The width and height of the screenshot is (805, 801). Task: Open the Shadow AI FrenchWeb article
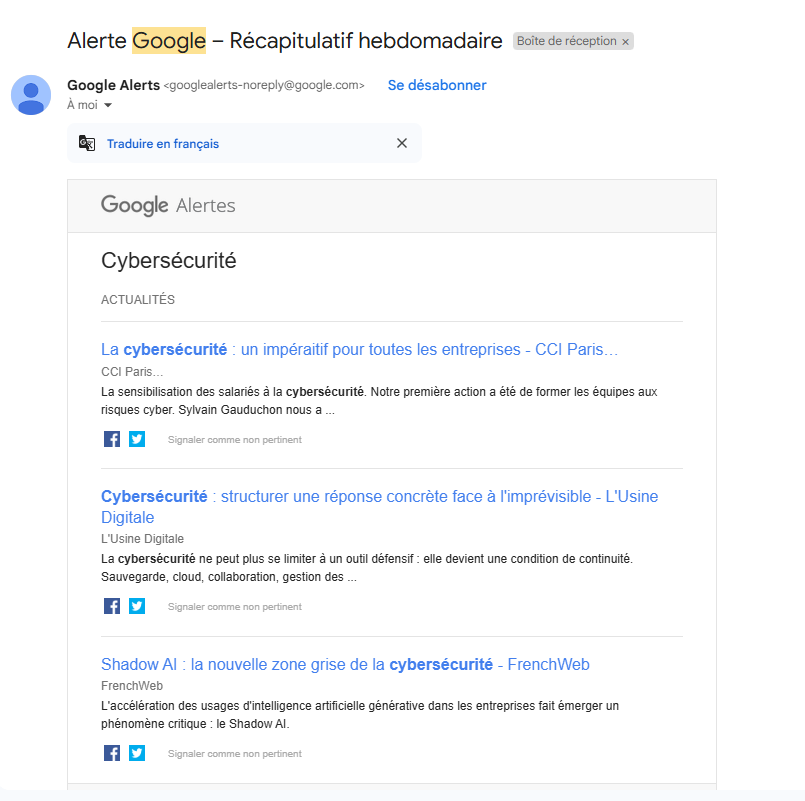[x=345, y=664]
